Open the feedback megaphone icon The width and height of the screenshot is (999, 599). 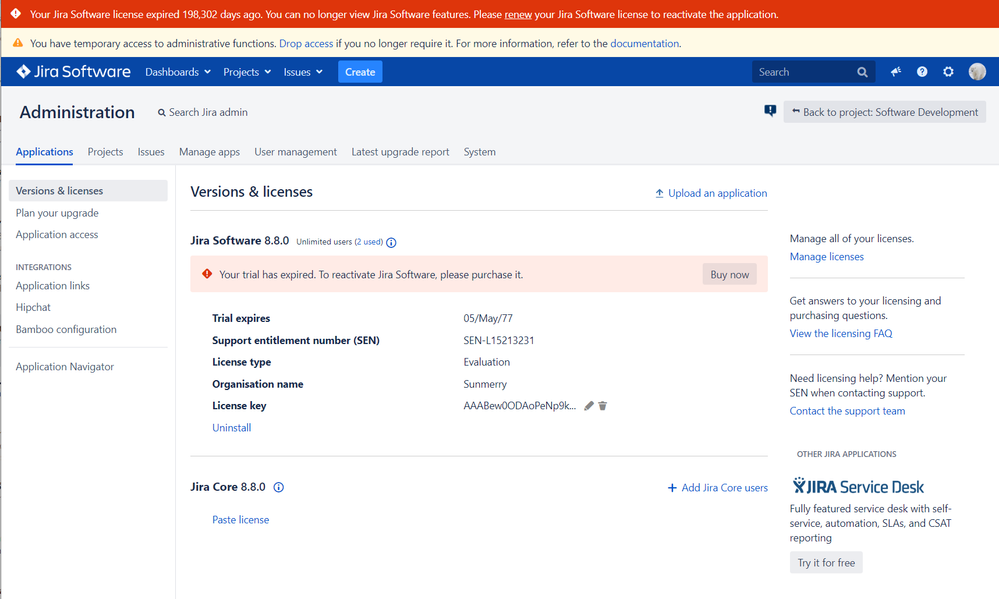tap(896, 72)
